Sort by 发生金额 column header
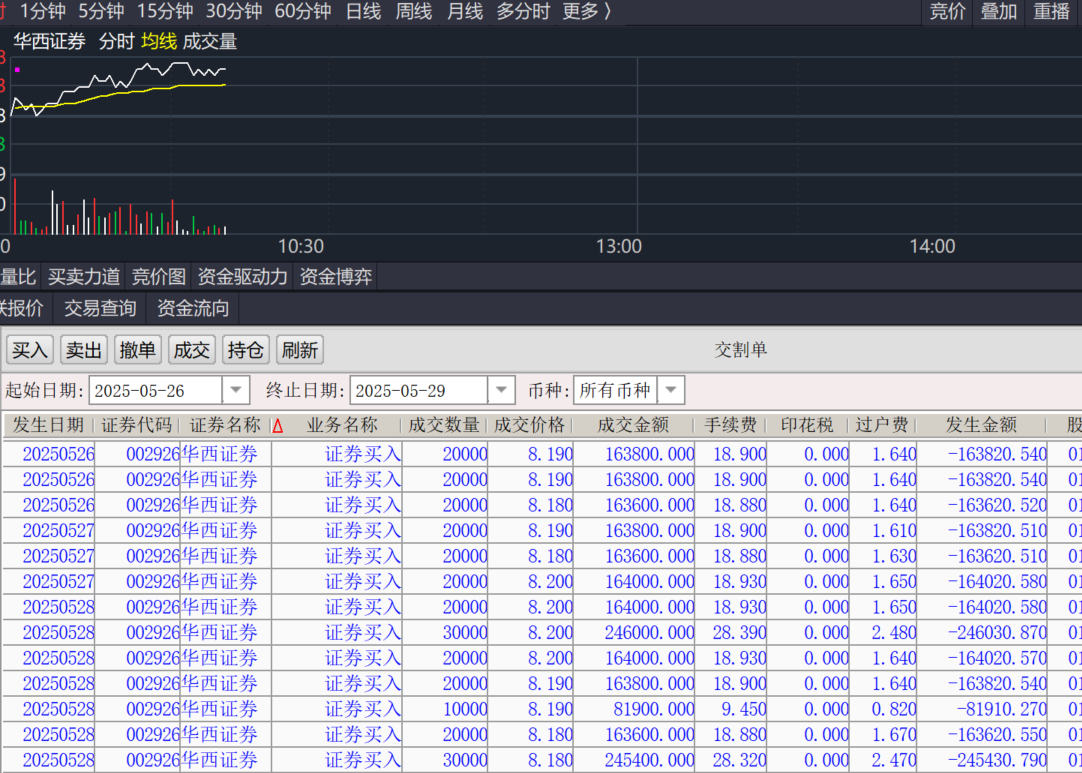Viewport: 1082px width, 773px height. pos(981,425)
